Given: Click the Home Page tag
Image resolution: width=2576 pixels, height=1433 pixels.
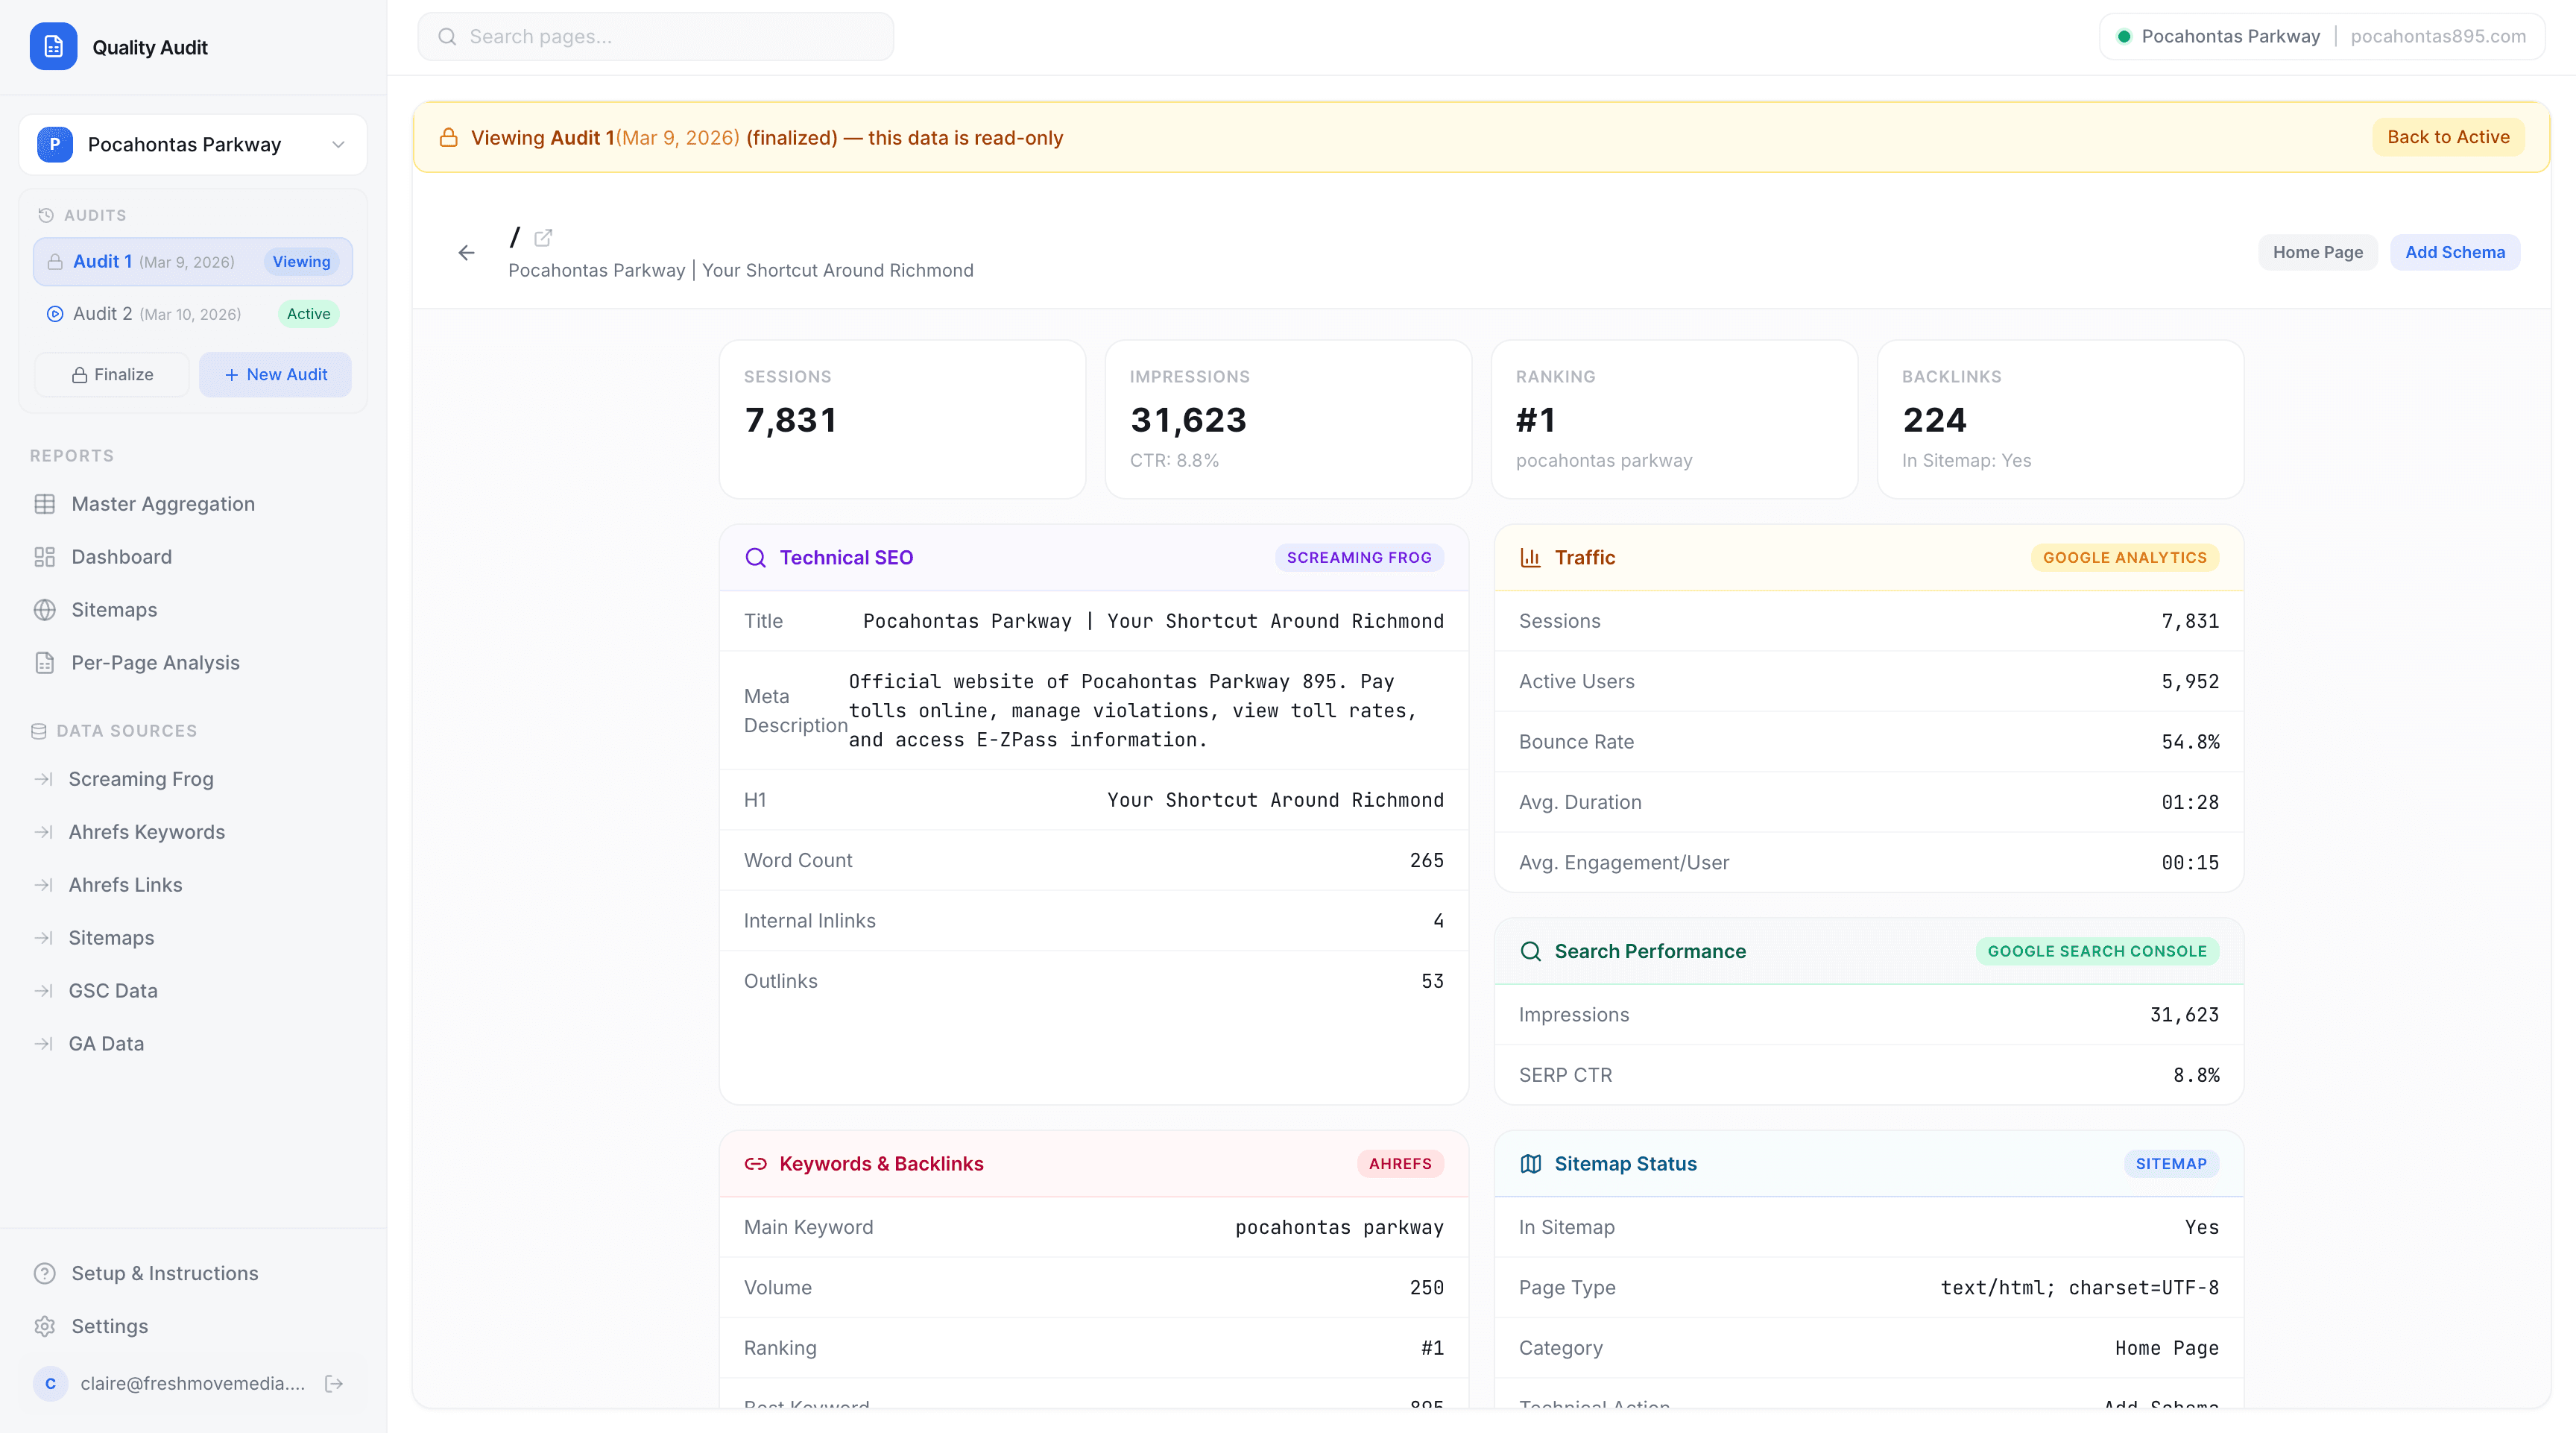Looking at the screenshot, I should pyautogui.click(x=2317, y=252).
